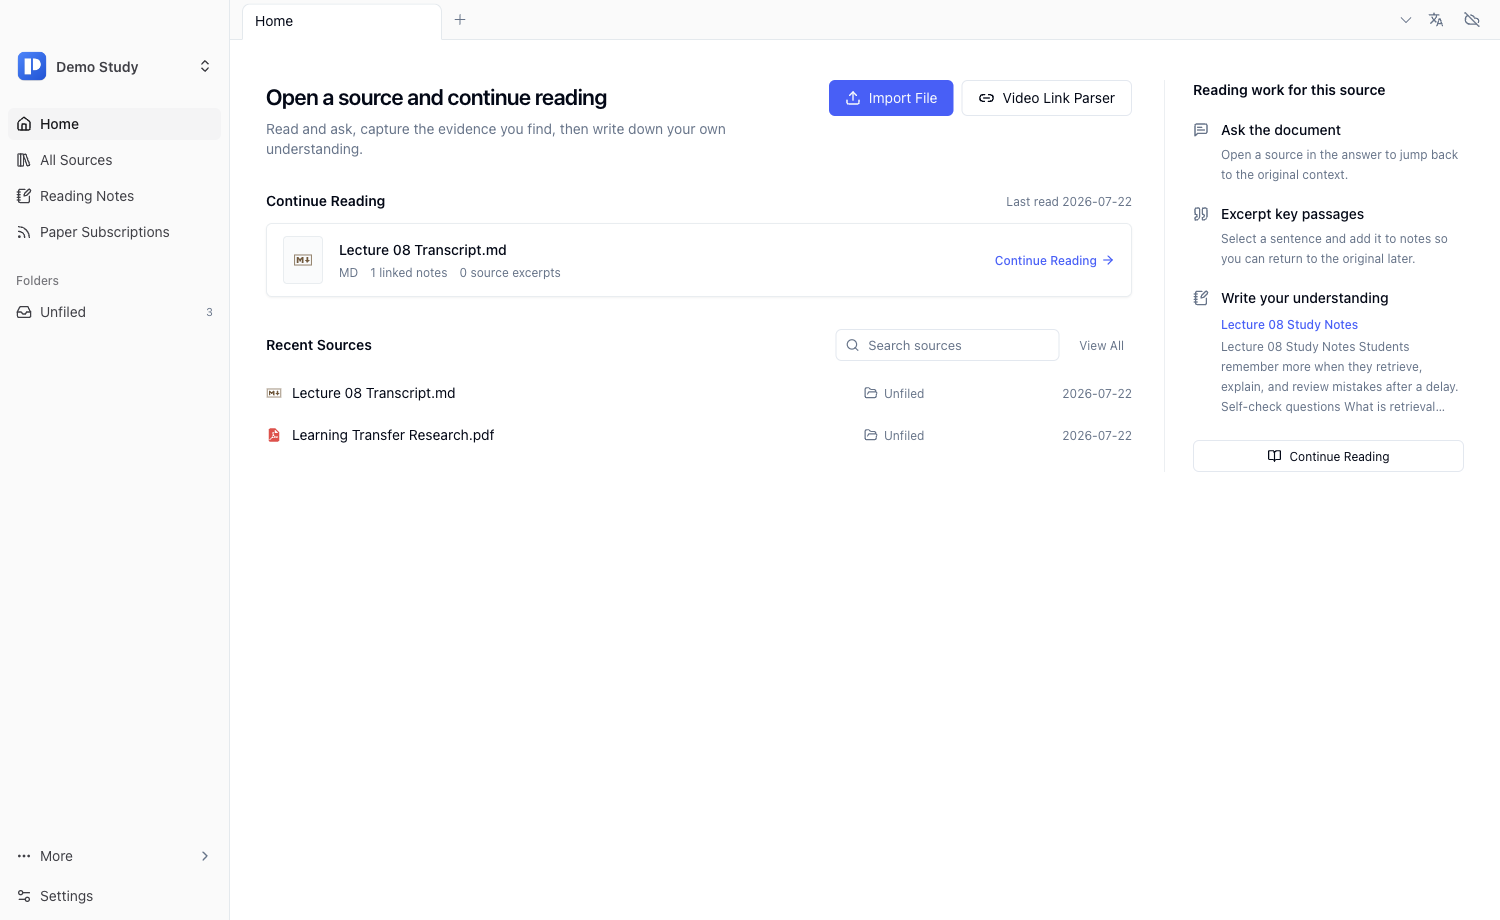The image size is (1500, 920).
Task: Click Lecture 08 Transcript.md title in Continue Reading card
Action: click(x=423, y=250)
